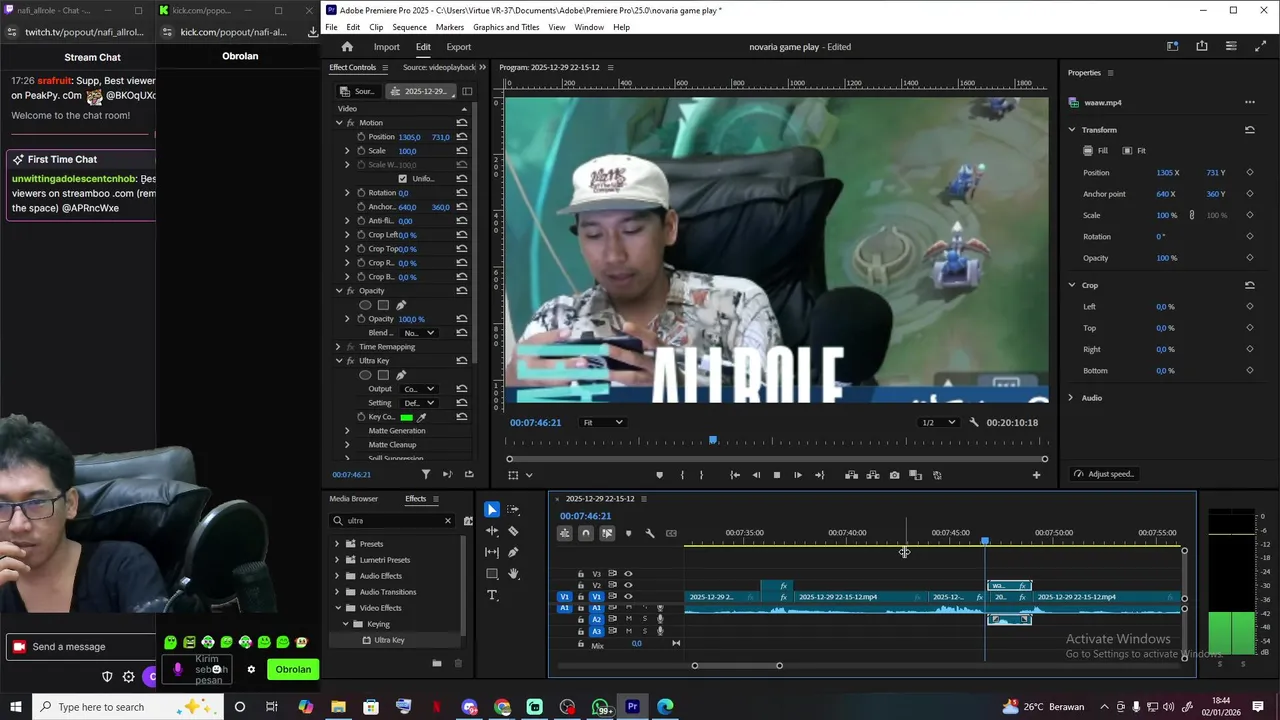Switch to the Media Browser tab

coord(354,499)
